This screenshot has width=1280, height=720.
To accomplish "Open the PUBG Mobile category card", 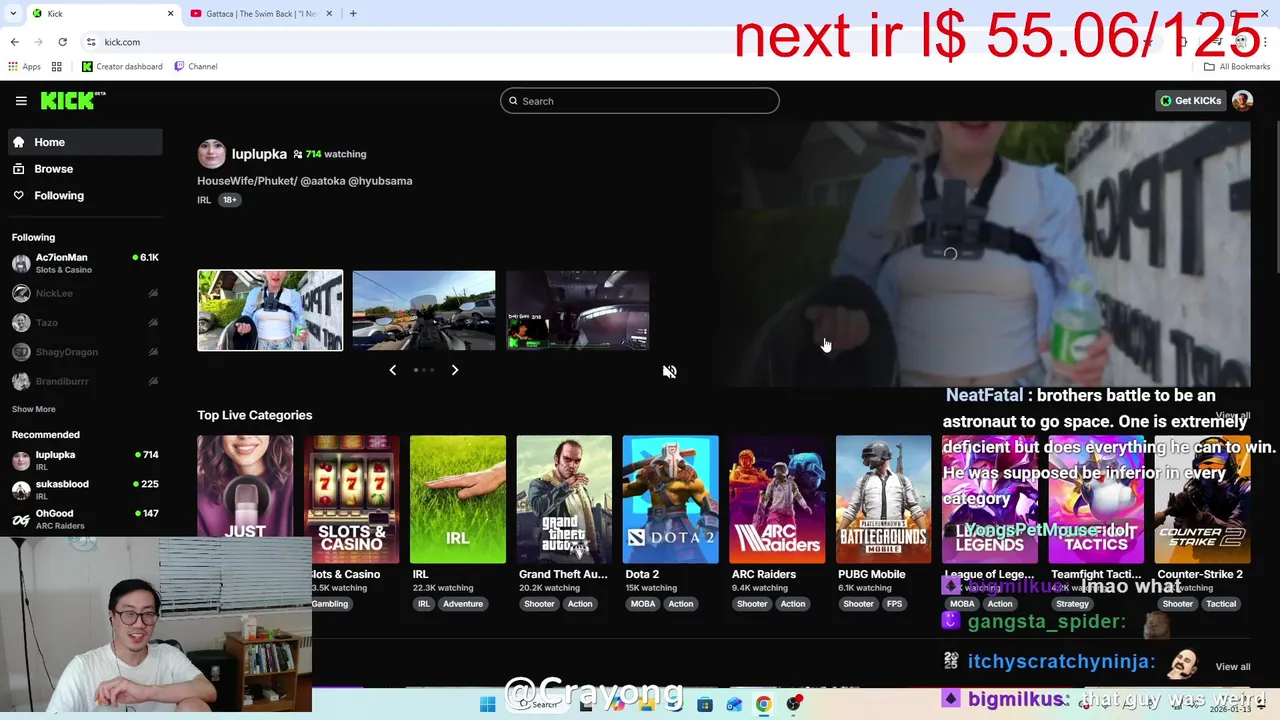I will pyautogui.click(x=883, y=499).
